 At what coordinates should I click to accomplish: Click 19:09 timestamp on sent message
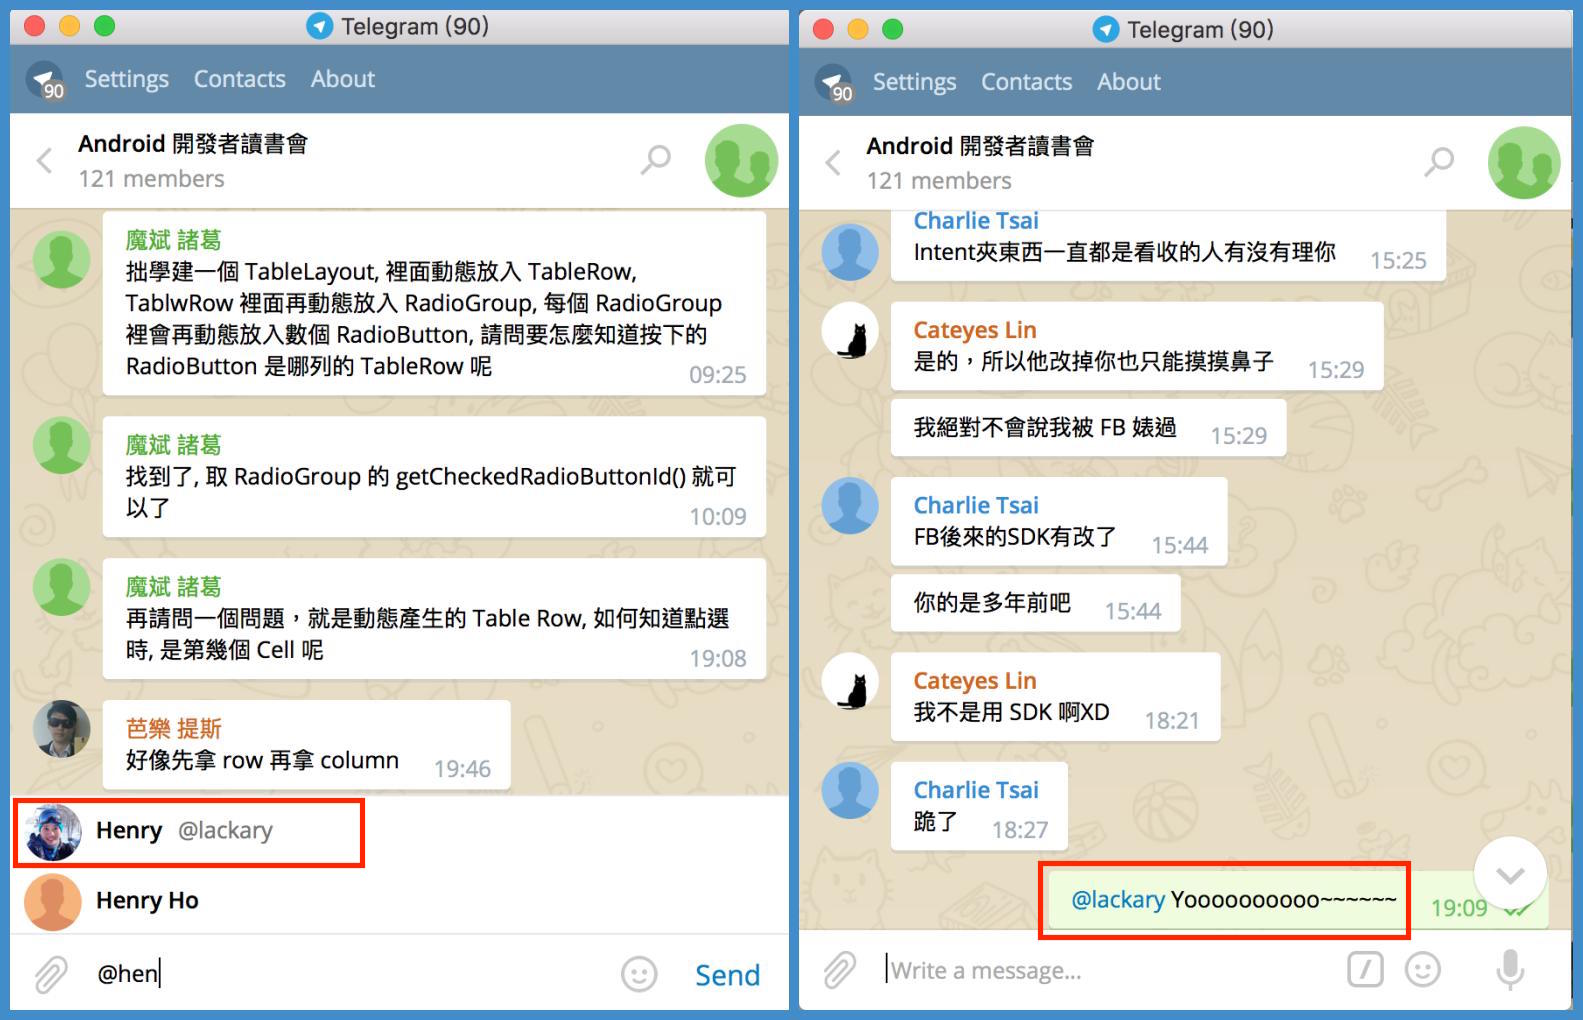click(1459, 908)
